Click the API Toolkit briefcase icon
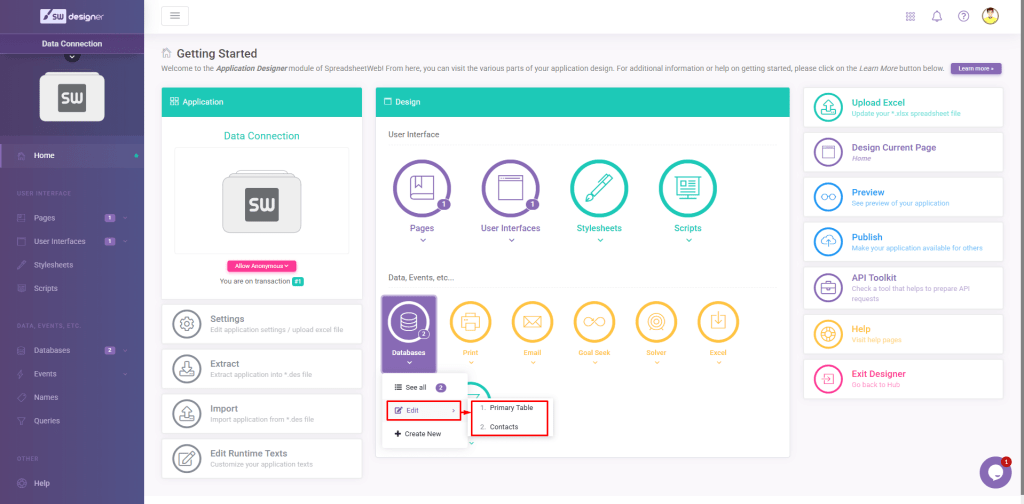Screen dimensions: 1024x504 point(828,287)
